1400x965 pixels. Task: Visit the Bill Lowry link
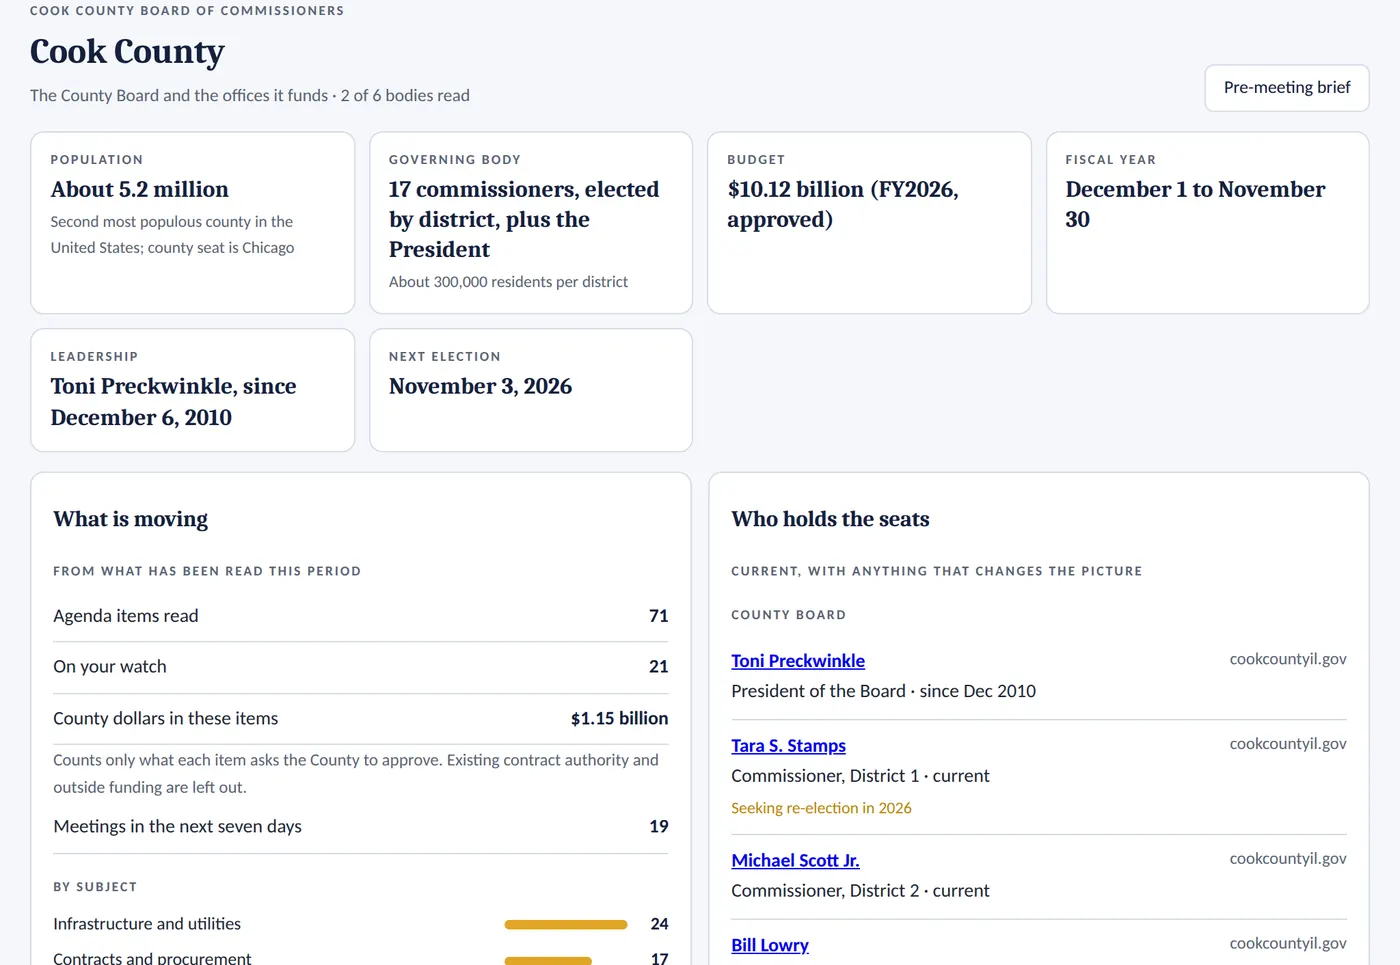pos(770,946)
